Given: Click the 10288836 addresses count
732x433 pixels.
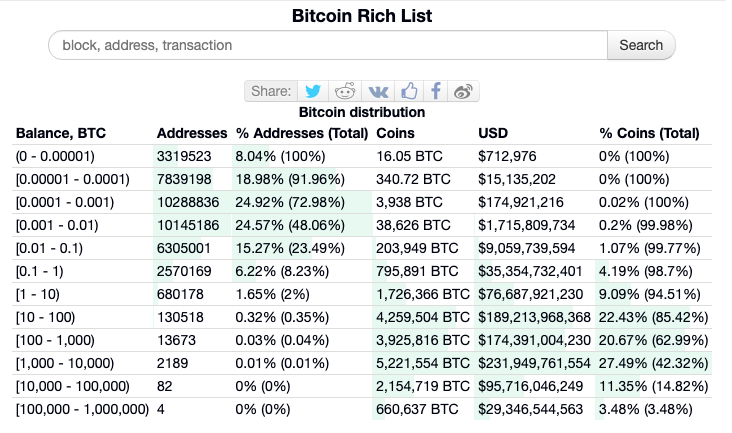Looking at the screenshot, I should (188, 203).
